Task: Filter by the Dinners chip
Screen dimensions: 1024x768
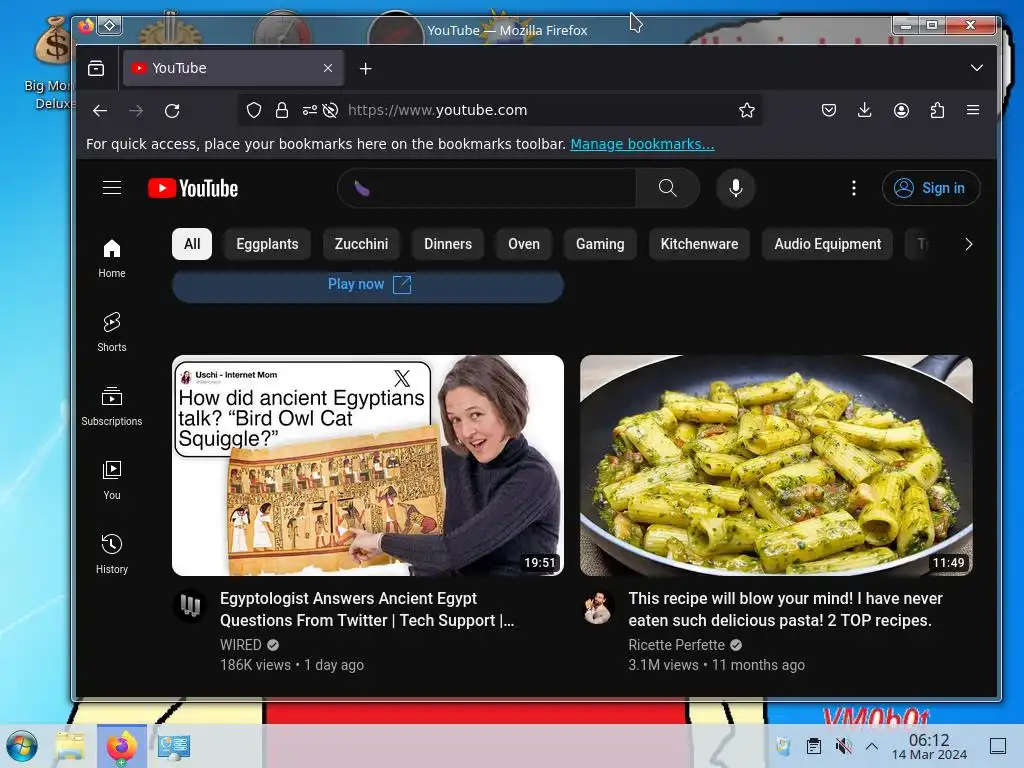Action: coord(448,244)
